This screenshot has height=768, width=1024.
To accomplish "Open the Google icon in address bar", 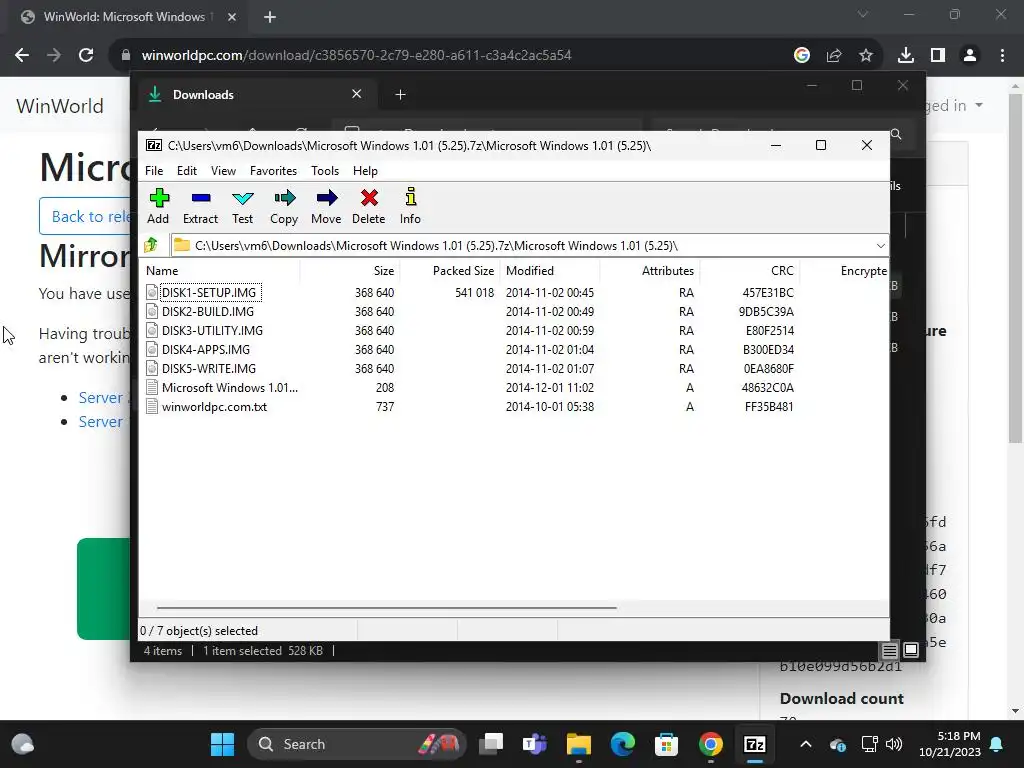I will point(802,56).
